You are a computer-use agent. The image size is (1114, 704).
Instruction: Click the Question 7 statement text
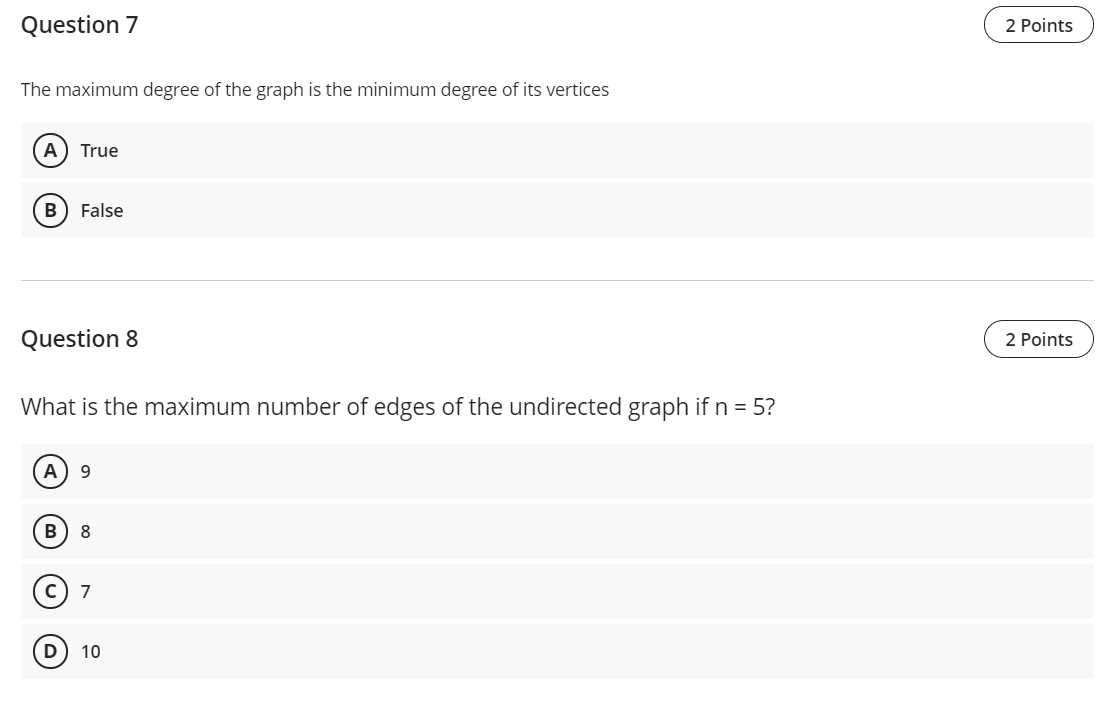click(x=315, y=89)
